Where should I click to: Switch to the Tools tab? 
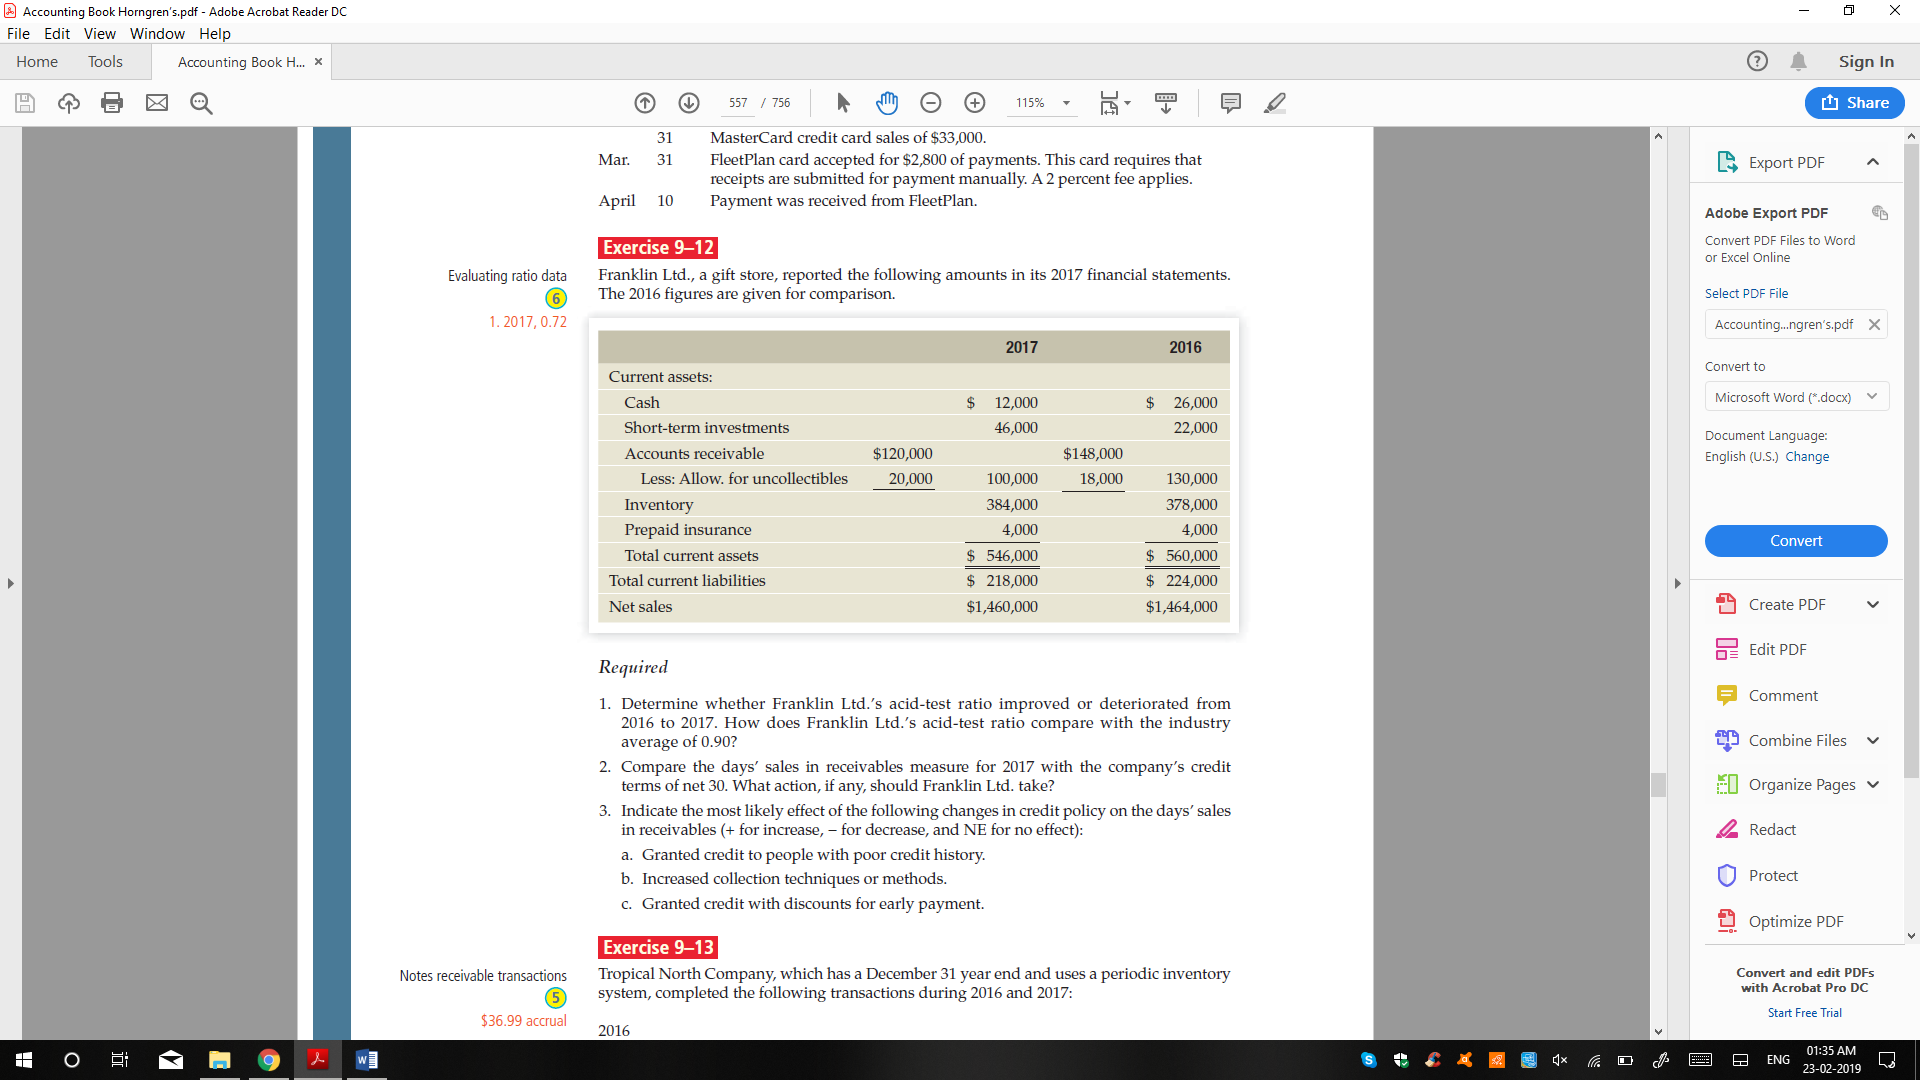(x=105, y=61)
